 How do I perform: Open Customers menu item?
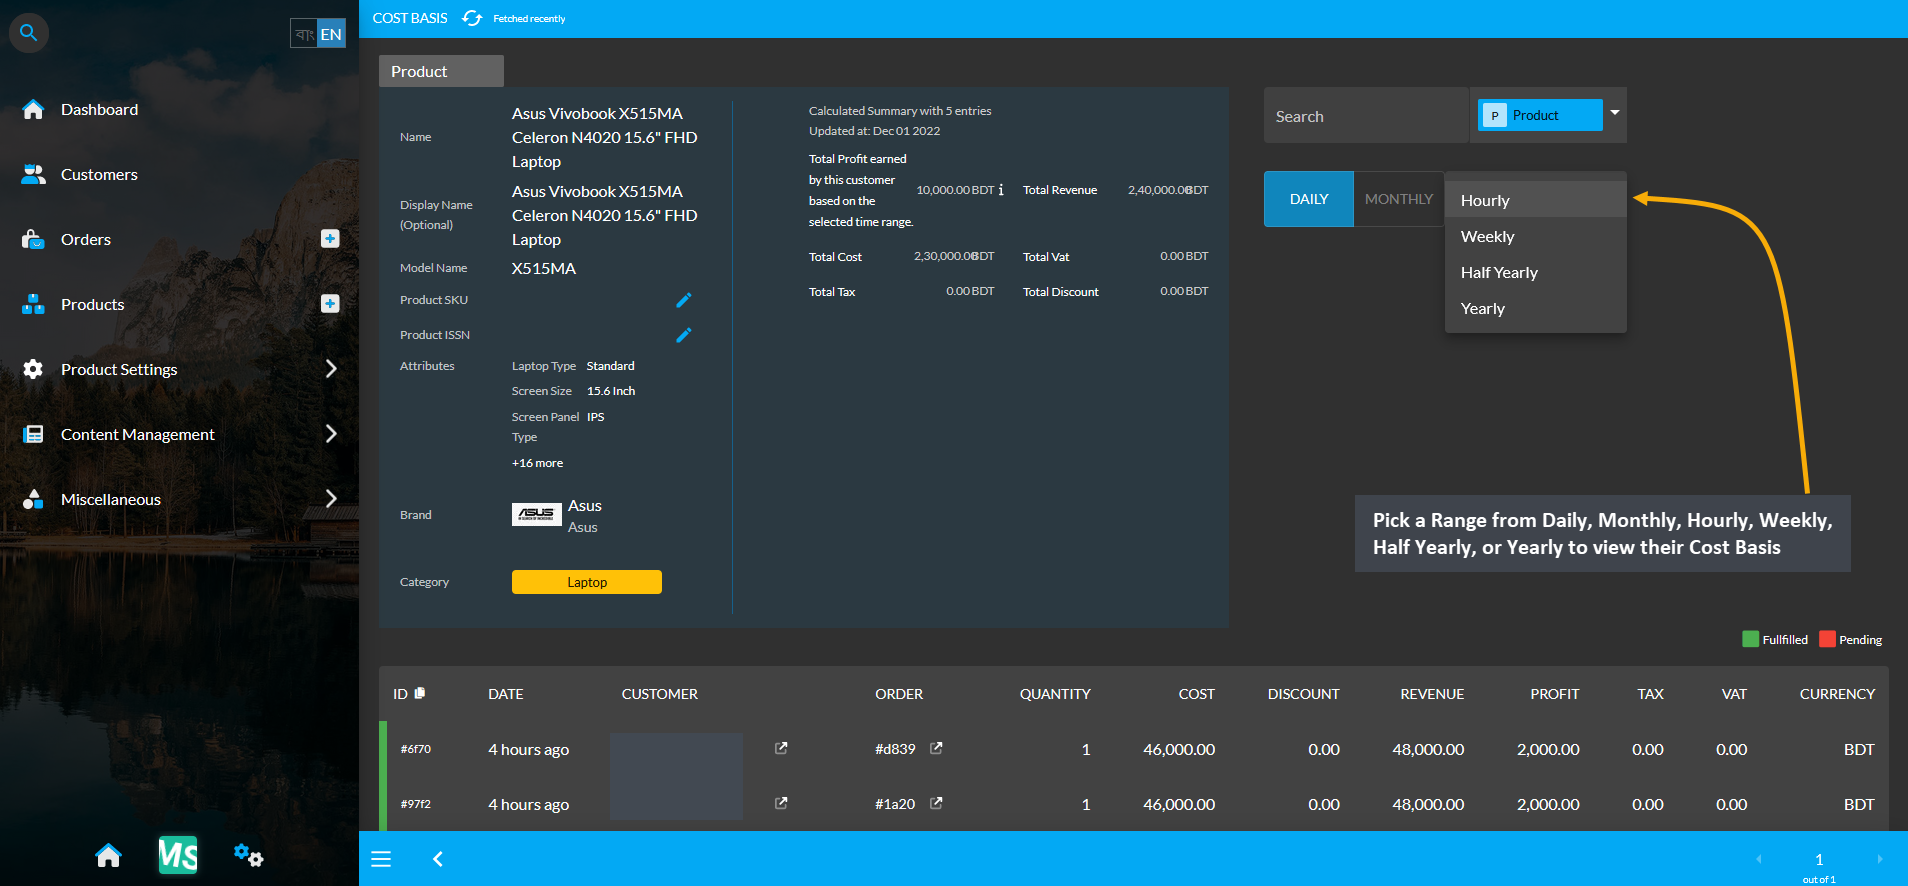point(99,174)
